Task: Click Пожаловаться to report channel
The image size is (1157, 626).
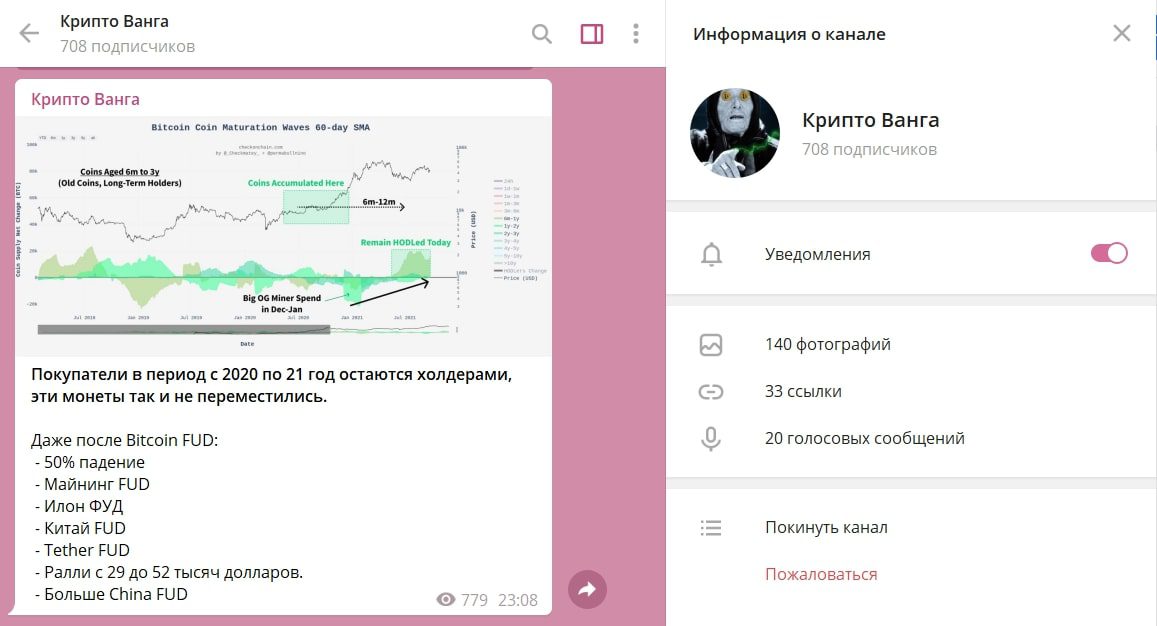Action: pyautogui.click(x=821, y=574)
